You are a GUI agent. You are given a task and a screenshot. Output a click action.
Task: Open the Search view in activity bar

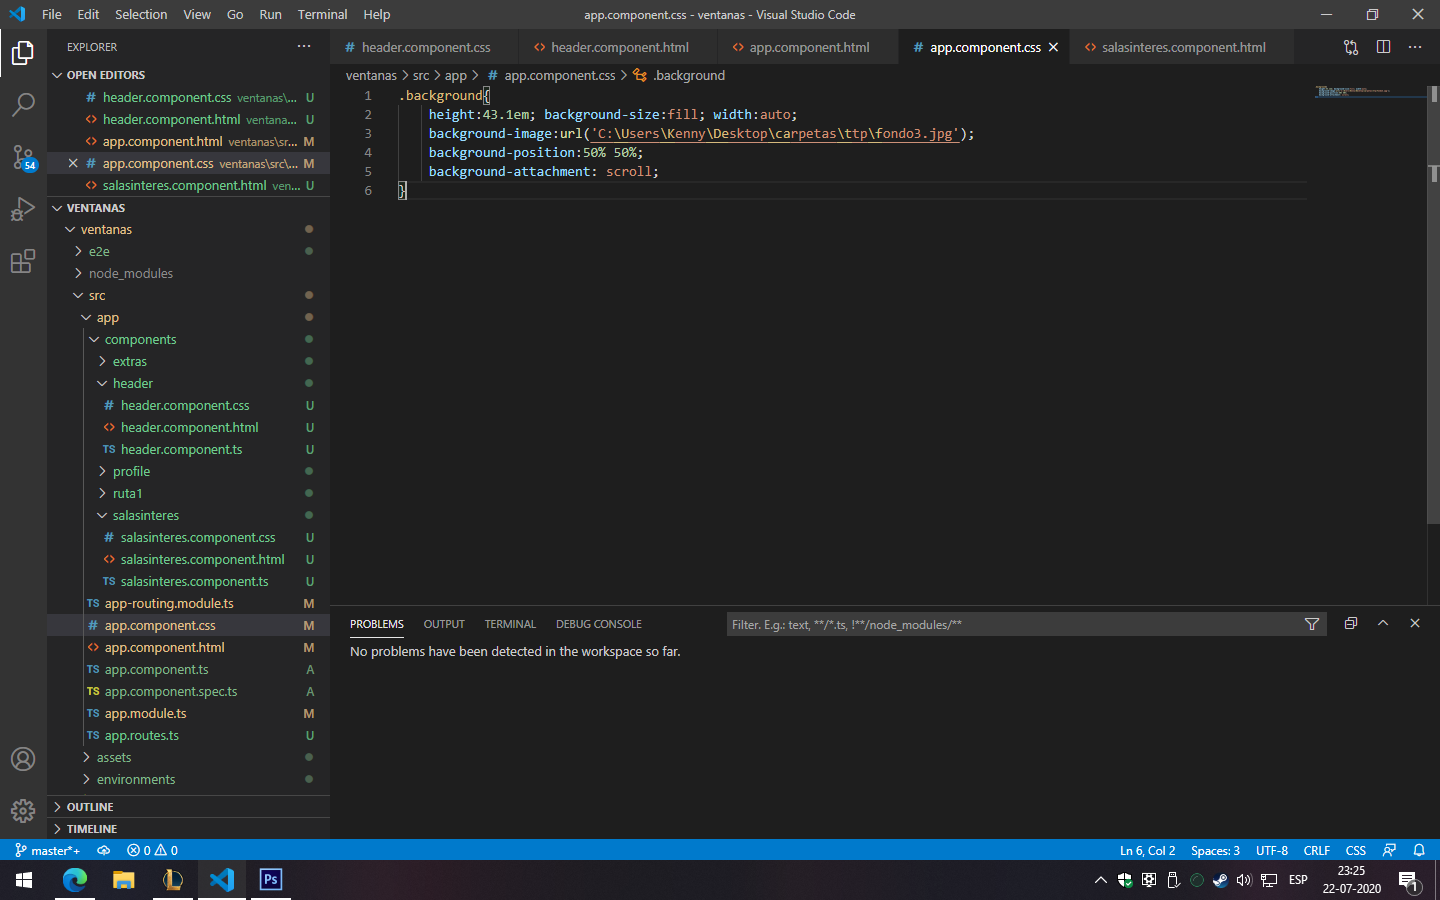[23, 105]
